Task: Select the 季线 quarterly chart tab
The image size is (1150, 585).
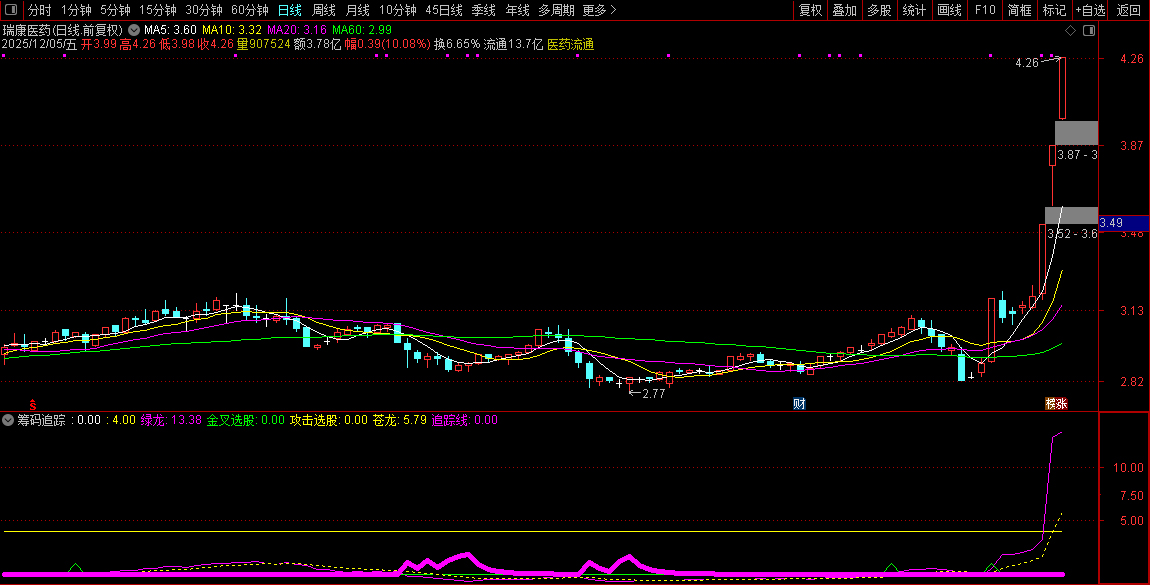Action: (x=483, y=10)
